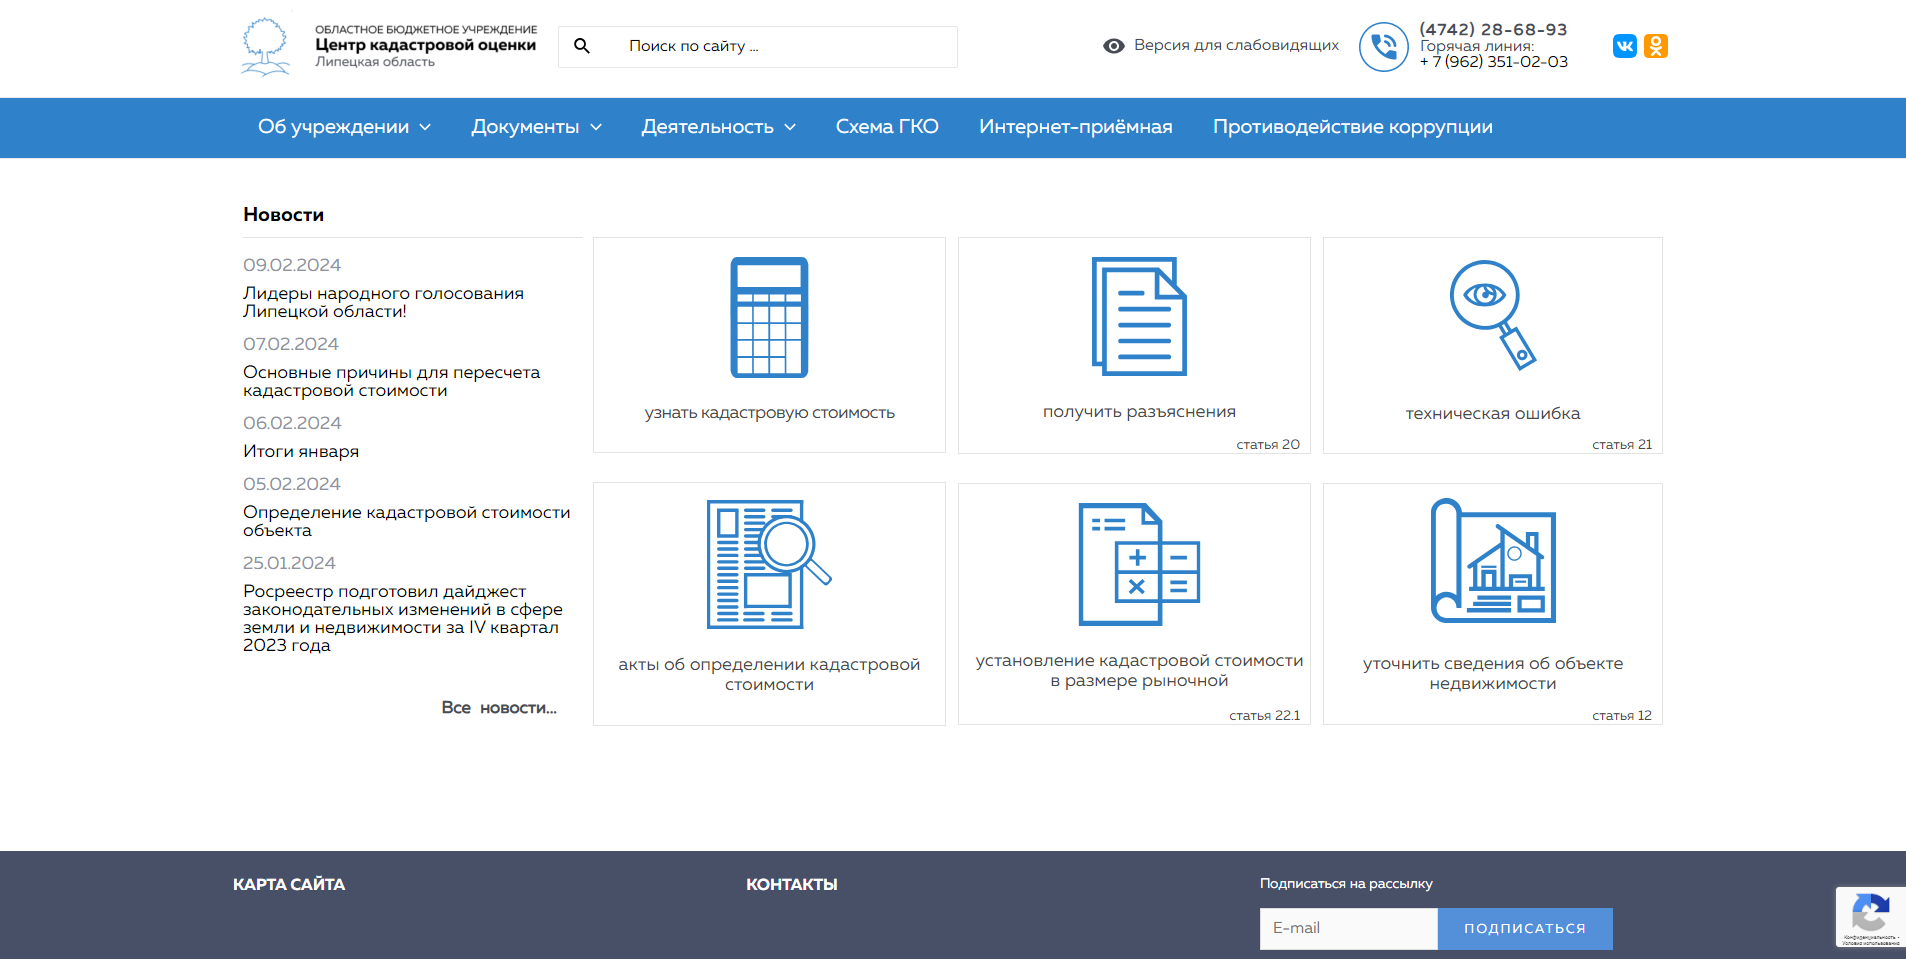Click the phone hotline icon
This screenshot has height=959, width=1906.
tap(1383, 47)
